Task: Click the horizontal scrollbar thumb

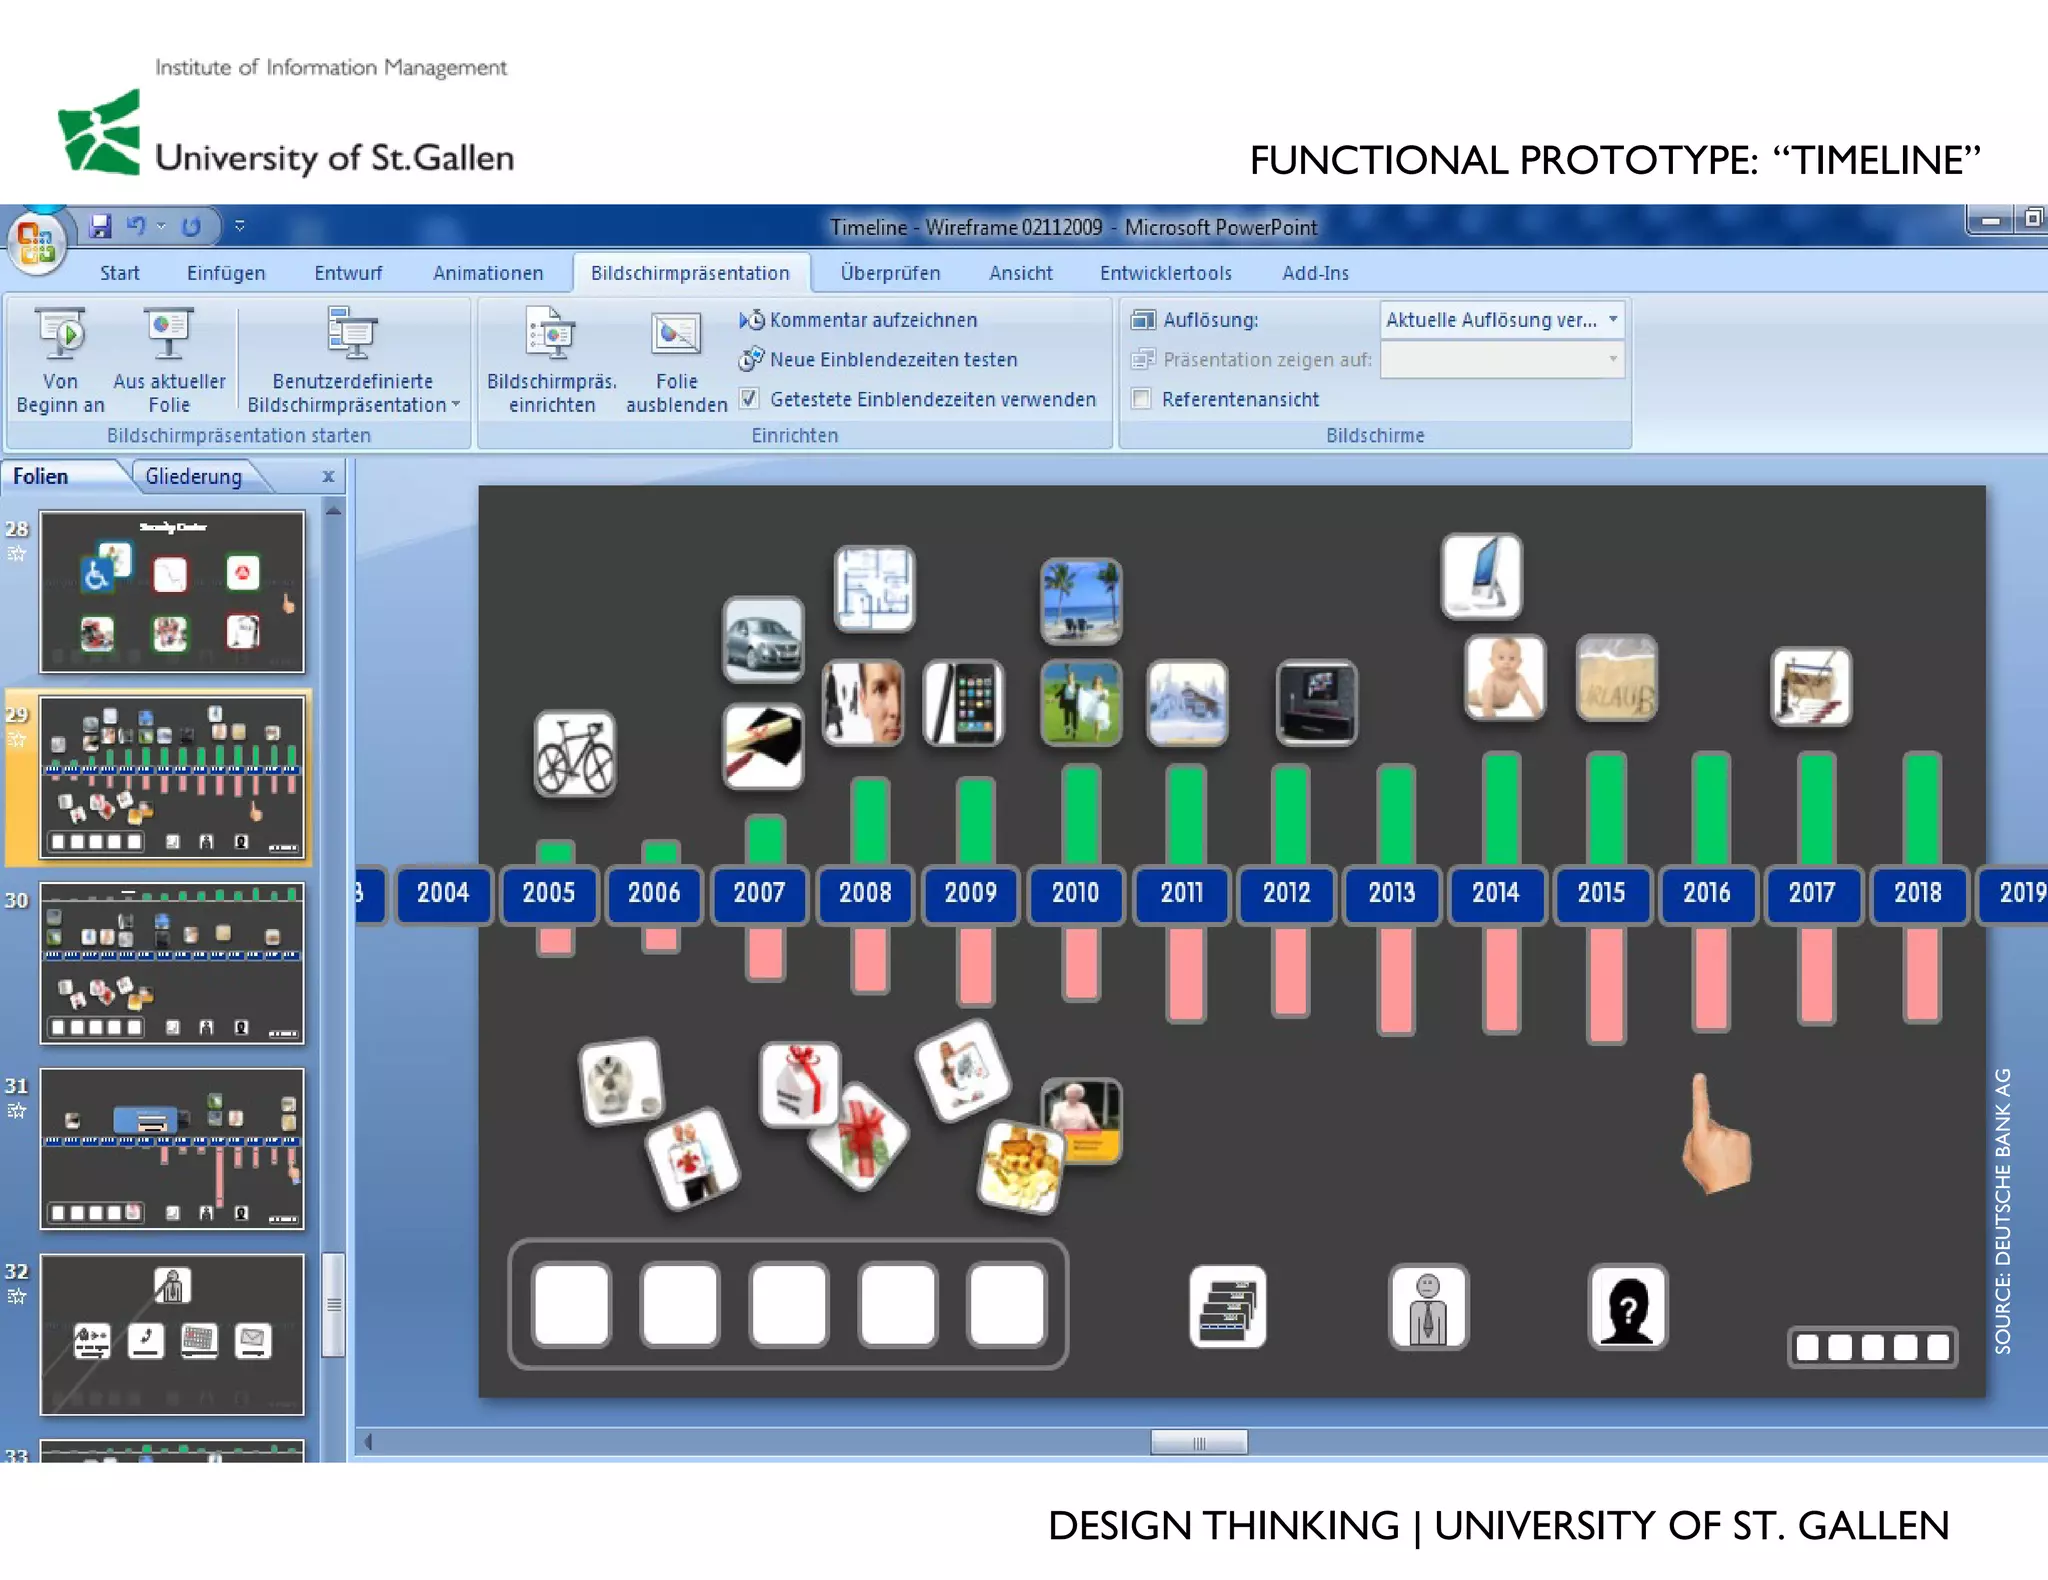Action: [1199, 1442]
